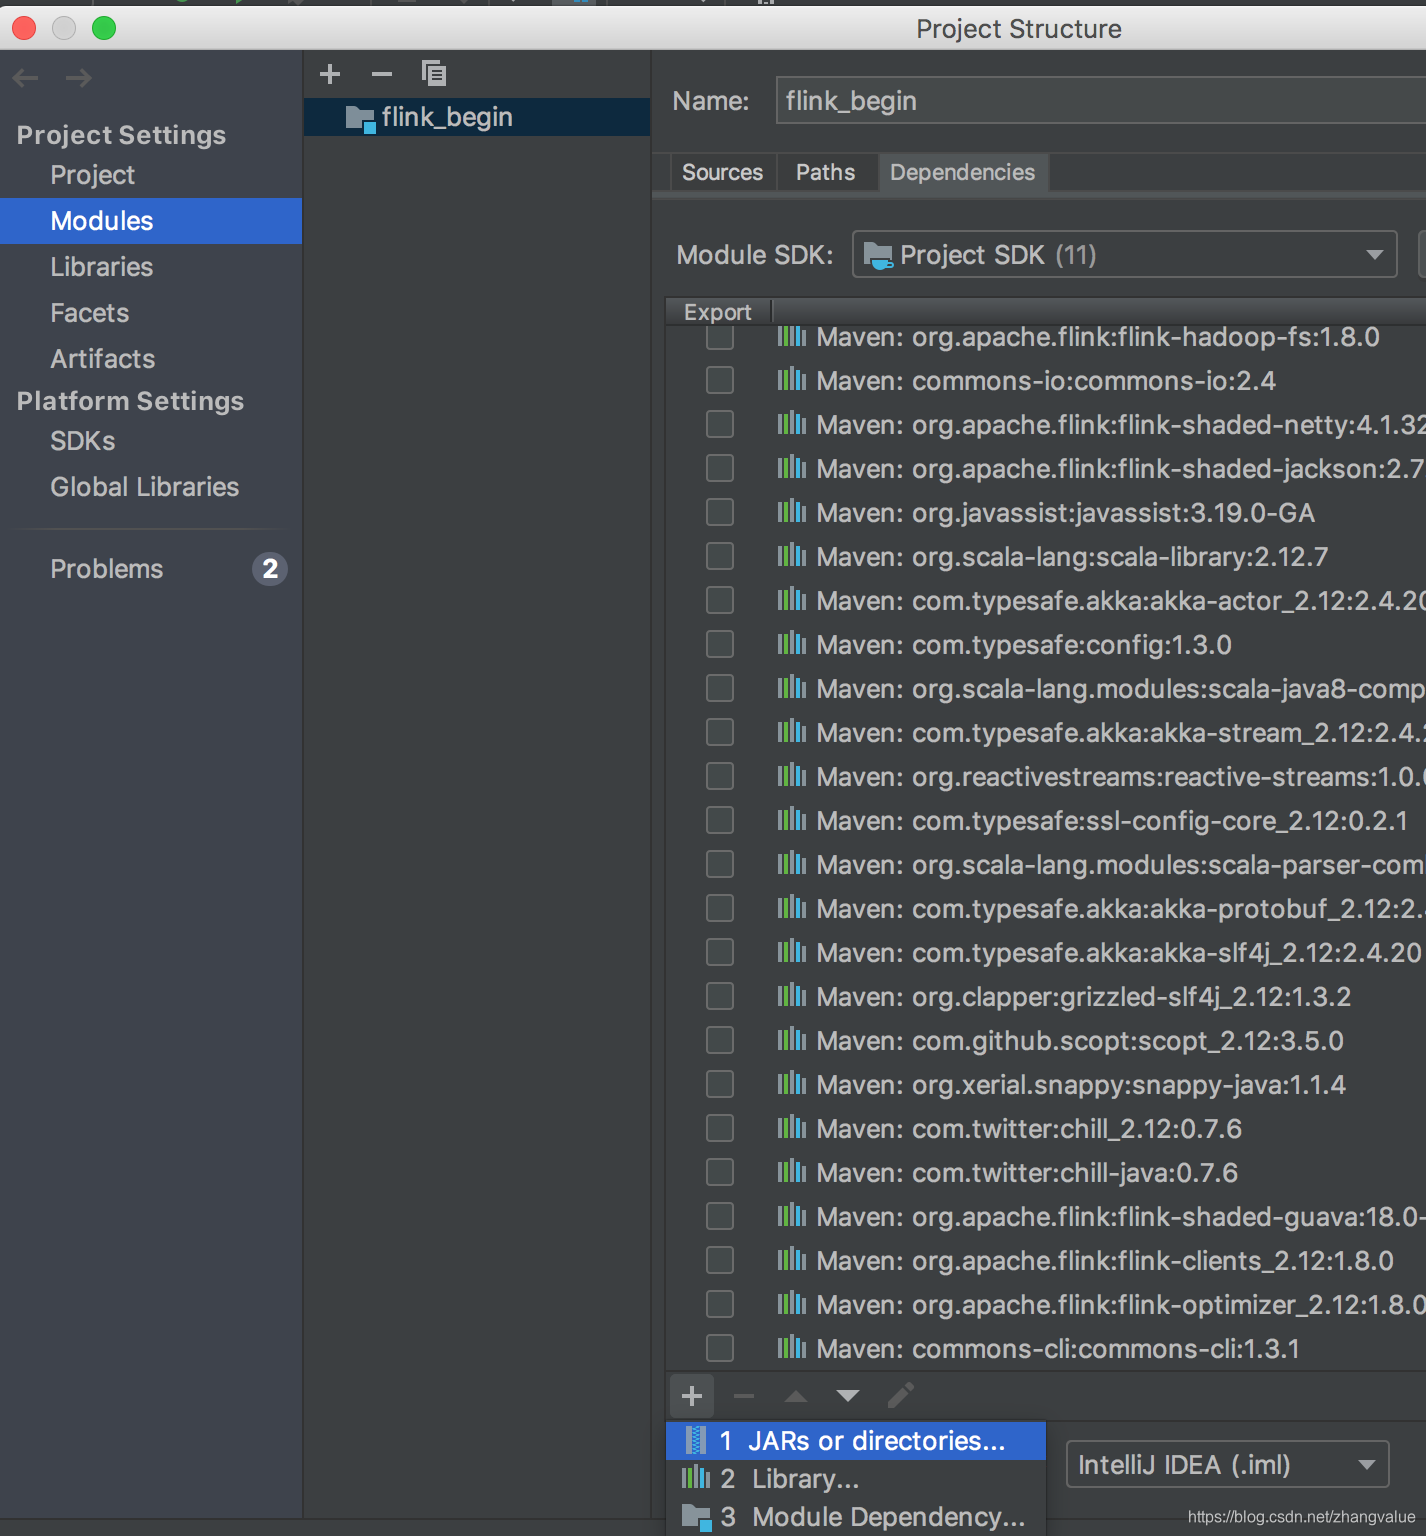Remove the selected dependency
This screenshot has width=1426, height=1536.
pos(743,1396)
